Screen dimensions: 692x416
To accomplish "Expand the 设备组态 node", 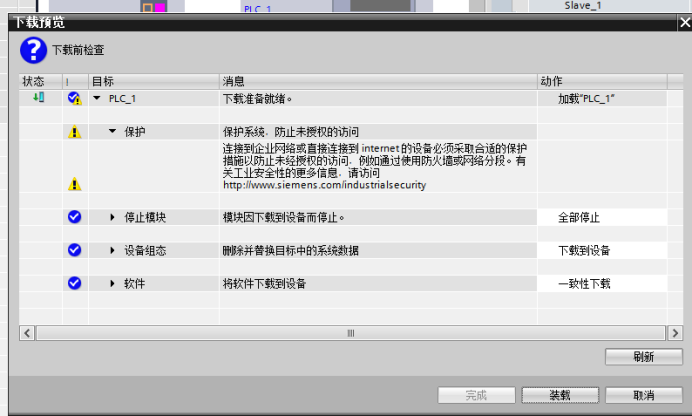I will 112,250.
